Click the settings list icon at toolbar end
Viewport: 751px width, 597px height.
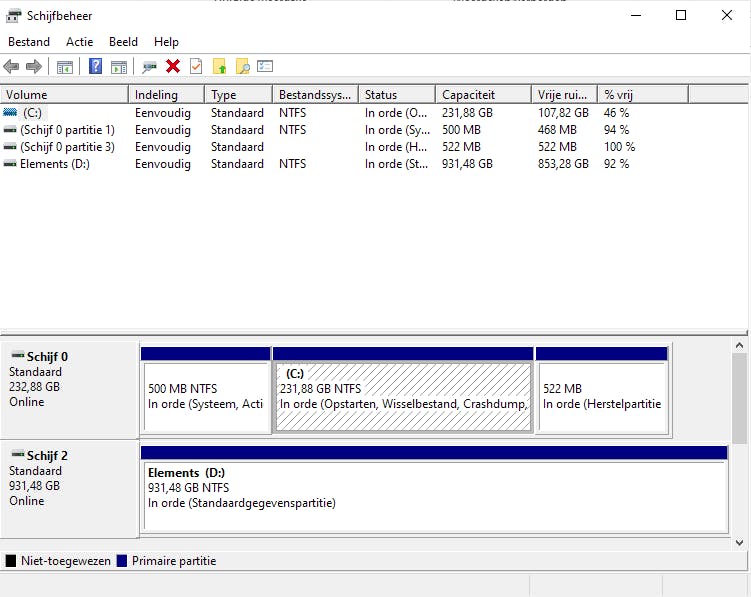pyautogui.click(x=265, y=66)
